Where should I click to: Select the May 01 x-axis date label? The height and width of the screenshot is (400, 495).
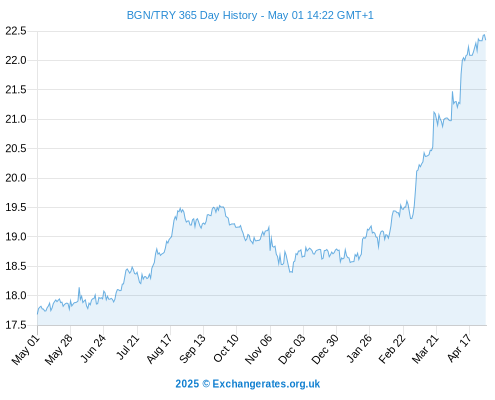pos(26,350)
